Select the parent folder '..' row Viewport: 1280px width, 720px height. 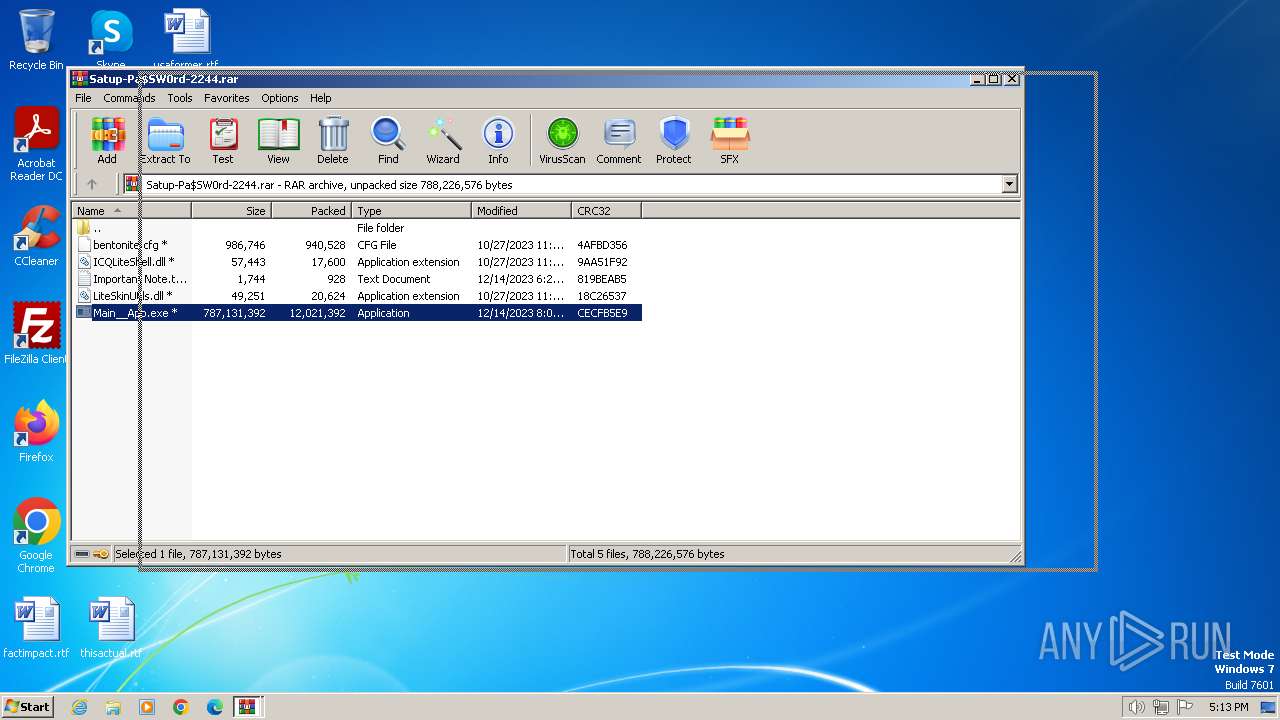[x=357, y=228]
